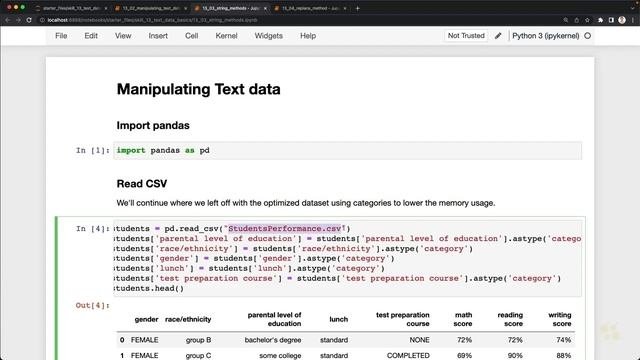640x360 pixels.
Task: Click the reading score column header
Action: (x=510, y=319)
